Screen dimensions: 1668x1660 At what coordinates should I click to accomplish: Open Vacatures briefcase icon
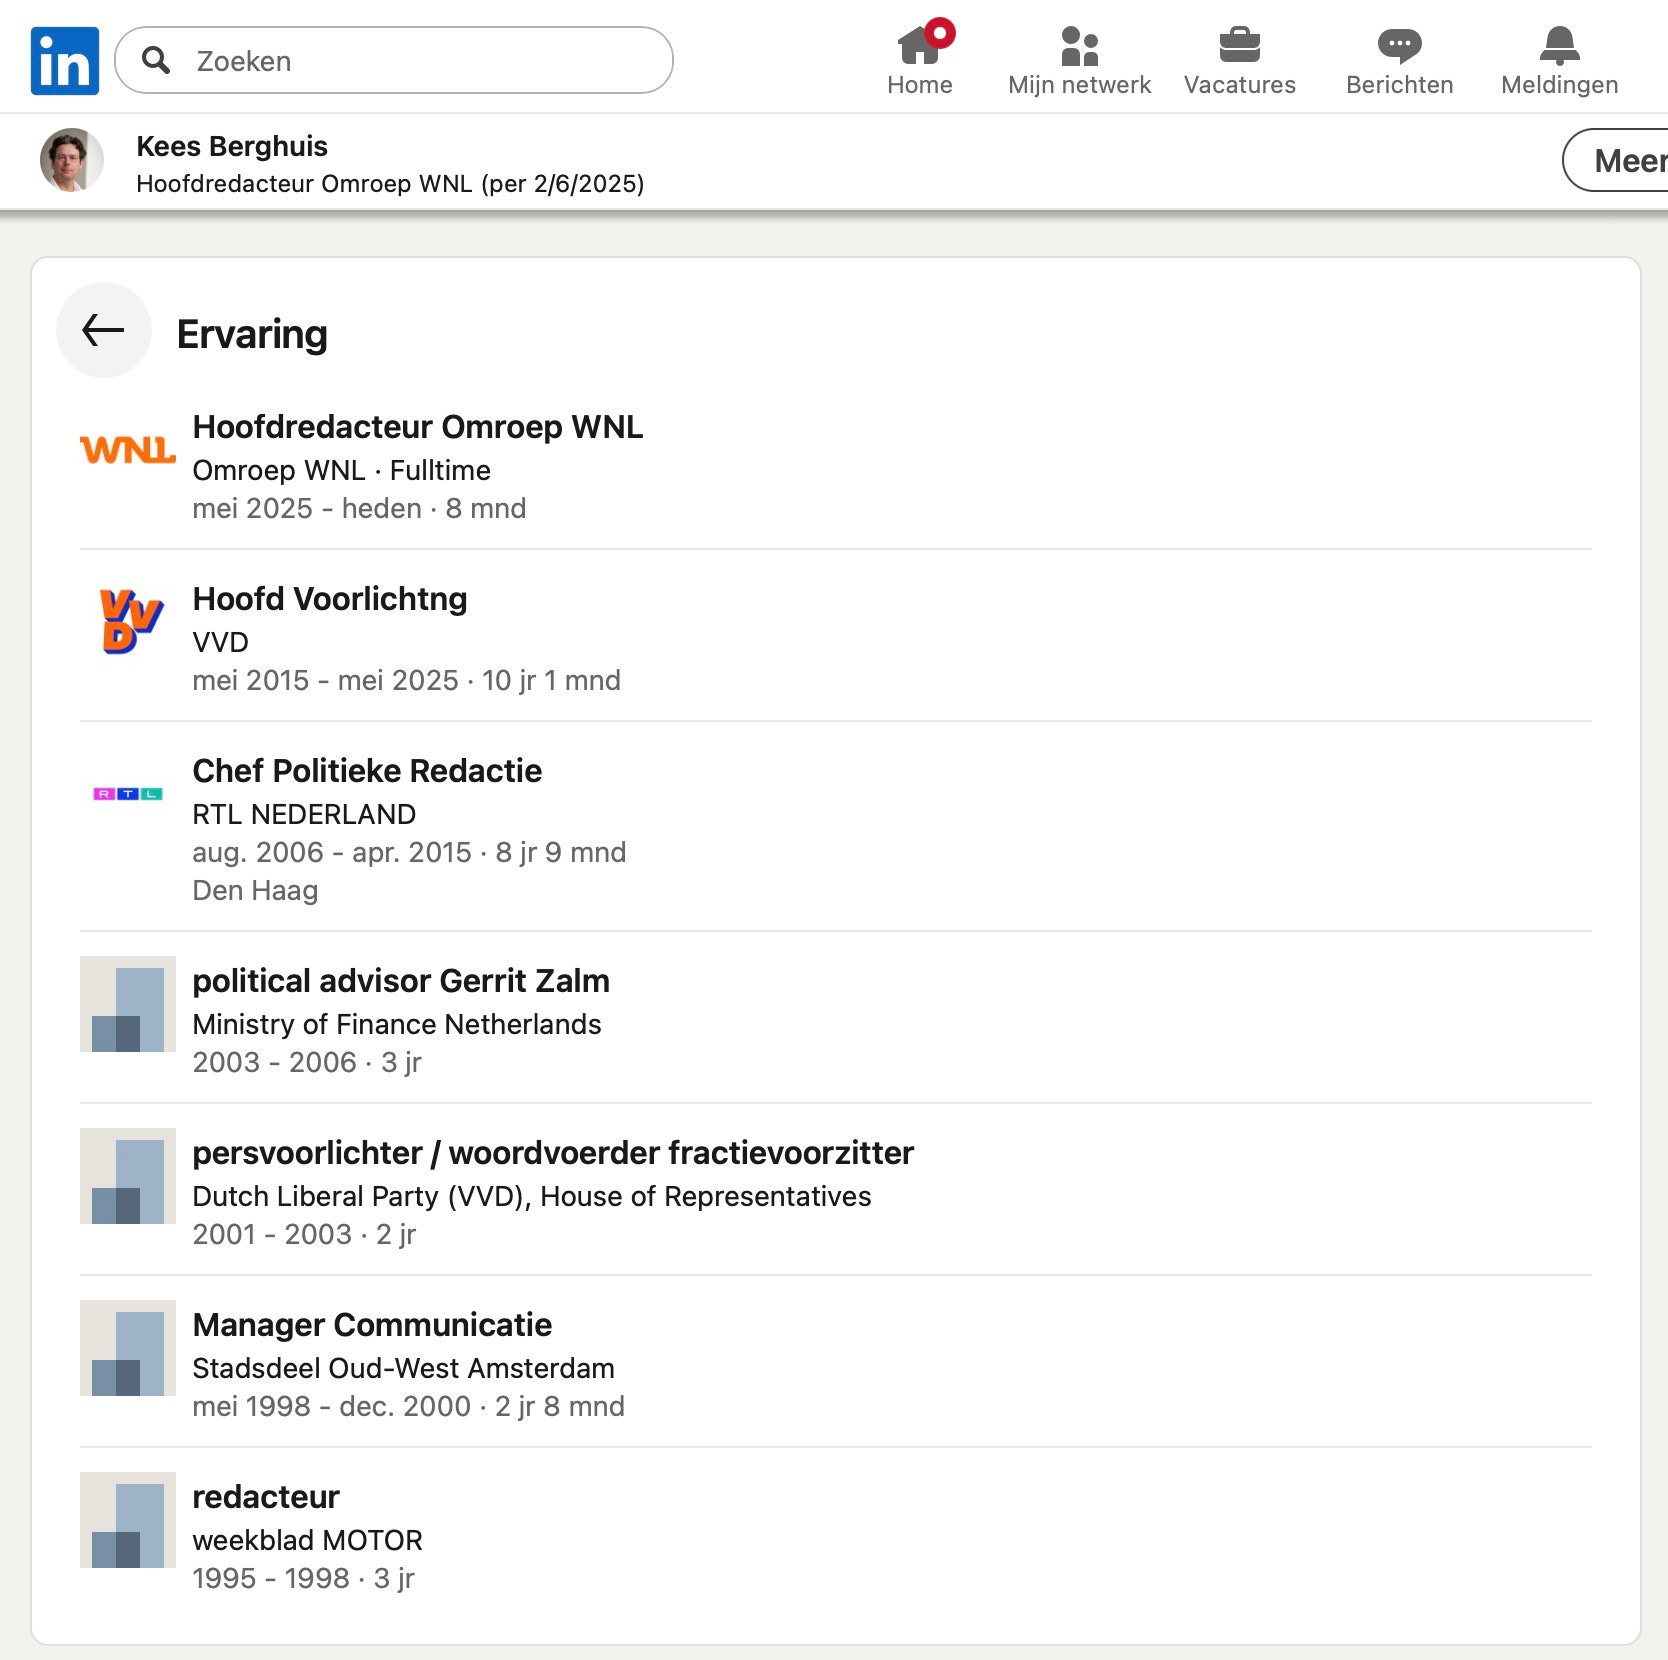coord(1240,45)
